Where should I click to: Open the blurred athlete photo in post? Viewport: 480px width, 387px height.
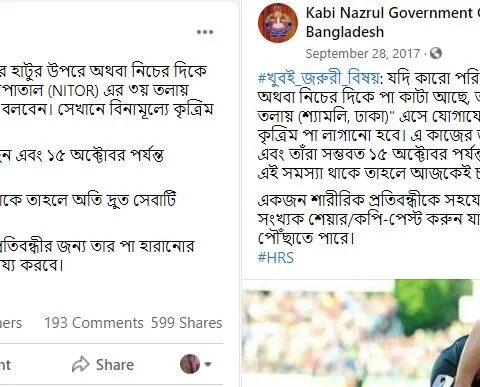pyautogui.click(x=361, y=333)
